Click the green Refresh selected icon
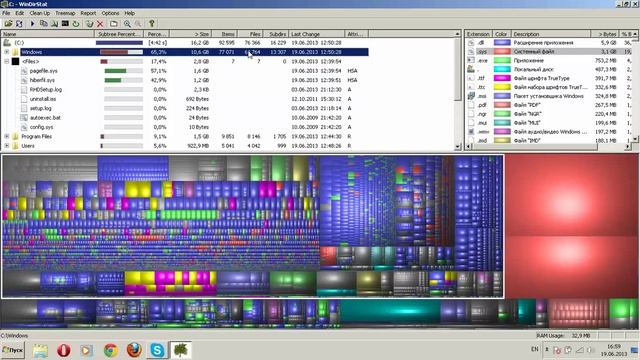 coord(76,24)
